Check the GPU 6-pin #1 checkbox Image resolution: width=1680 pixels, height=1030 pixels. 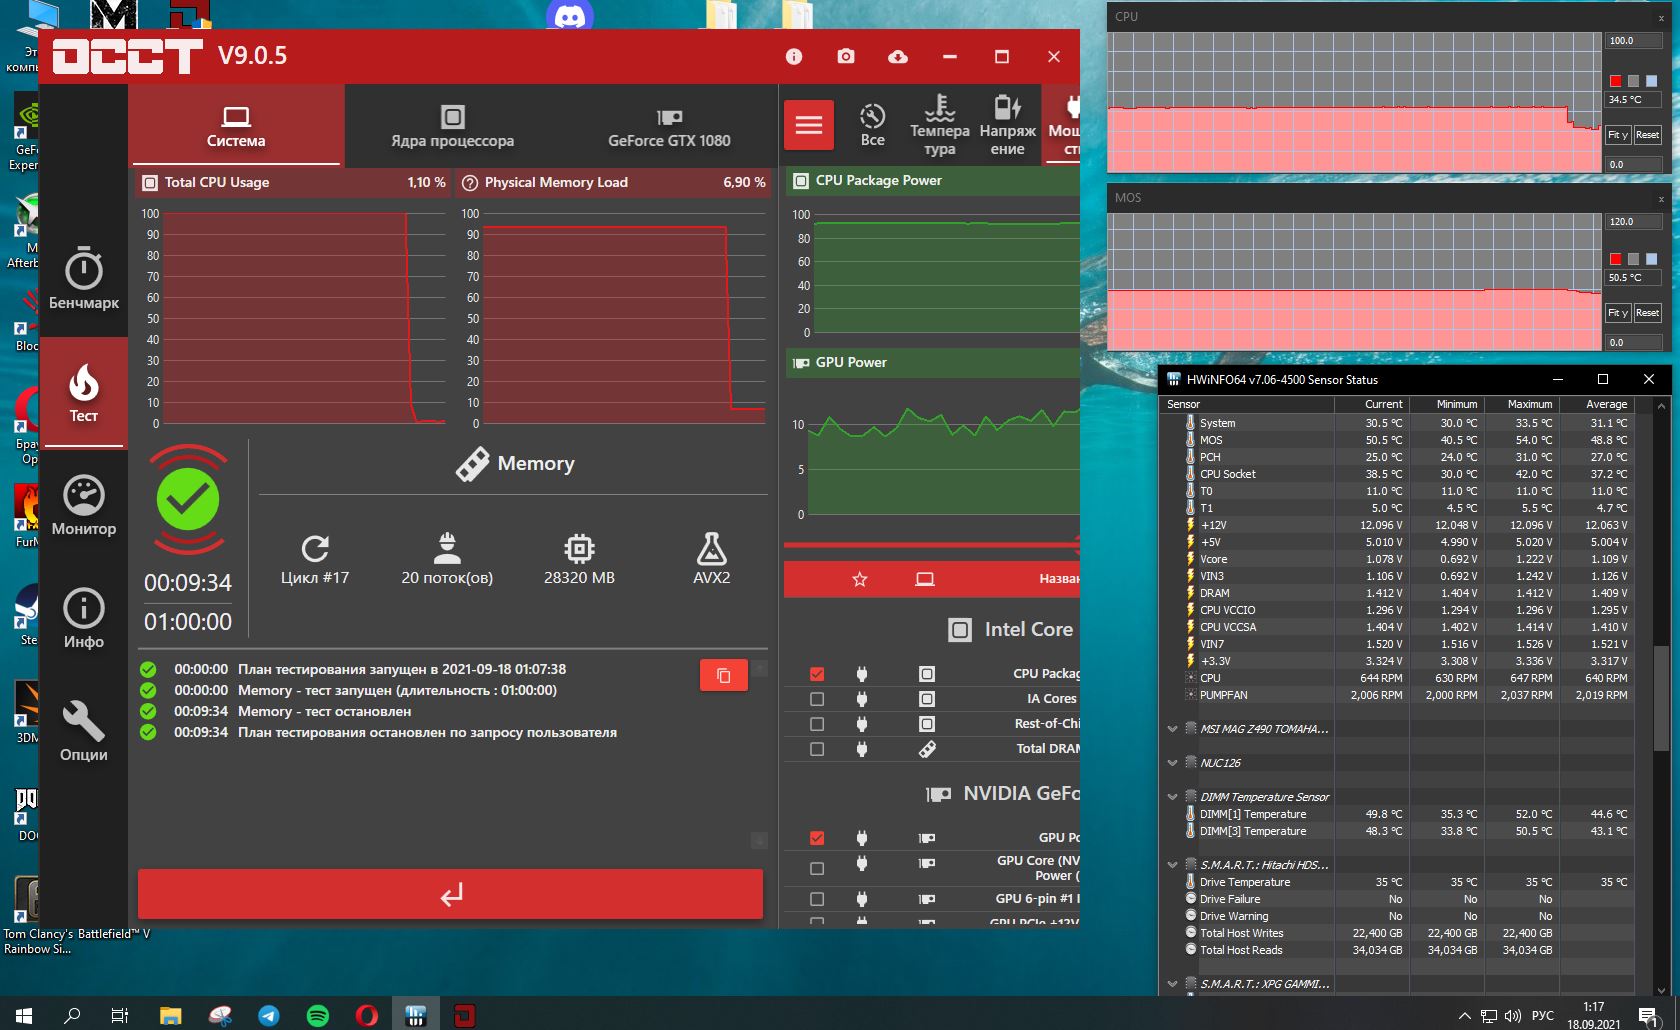(x=817, y=899)
